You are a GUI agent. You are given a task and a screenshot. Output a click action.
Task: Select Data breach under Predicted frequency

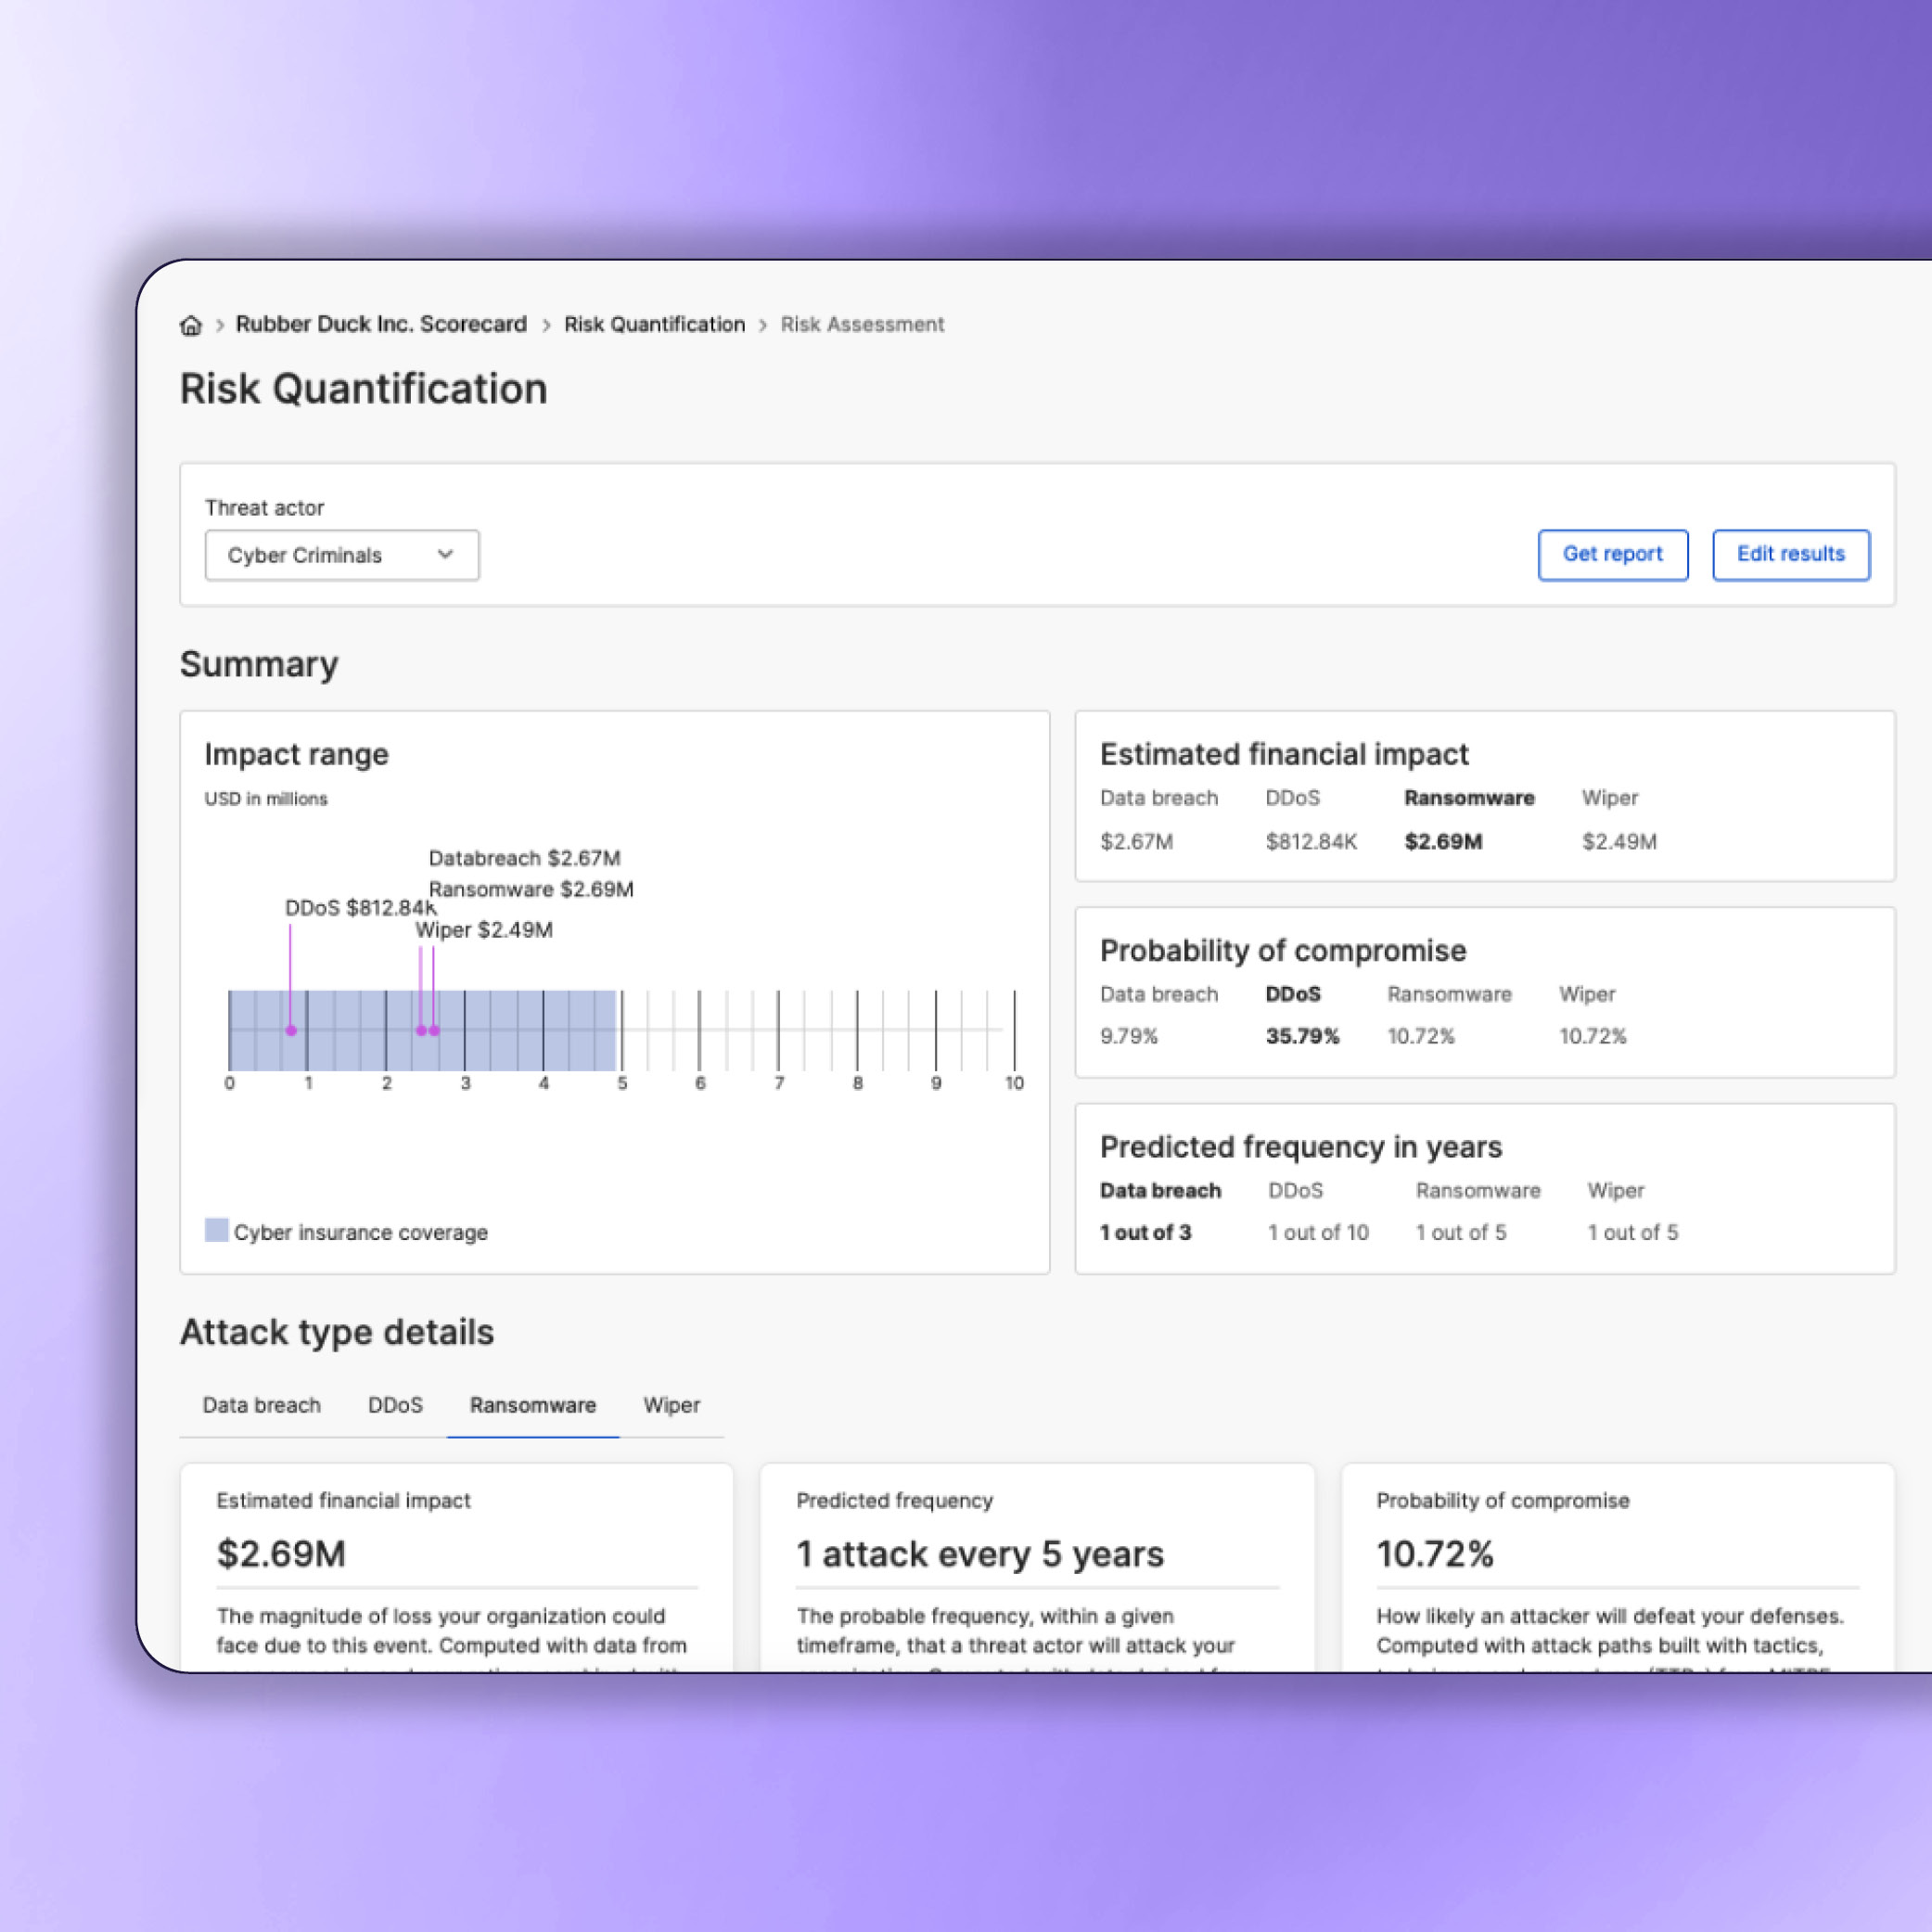[1160, 1190]
